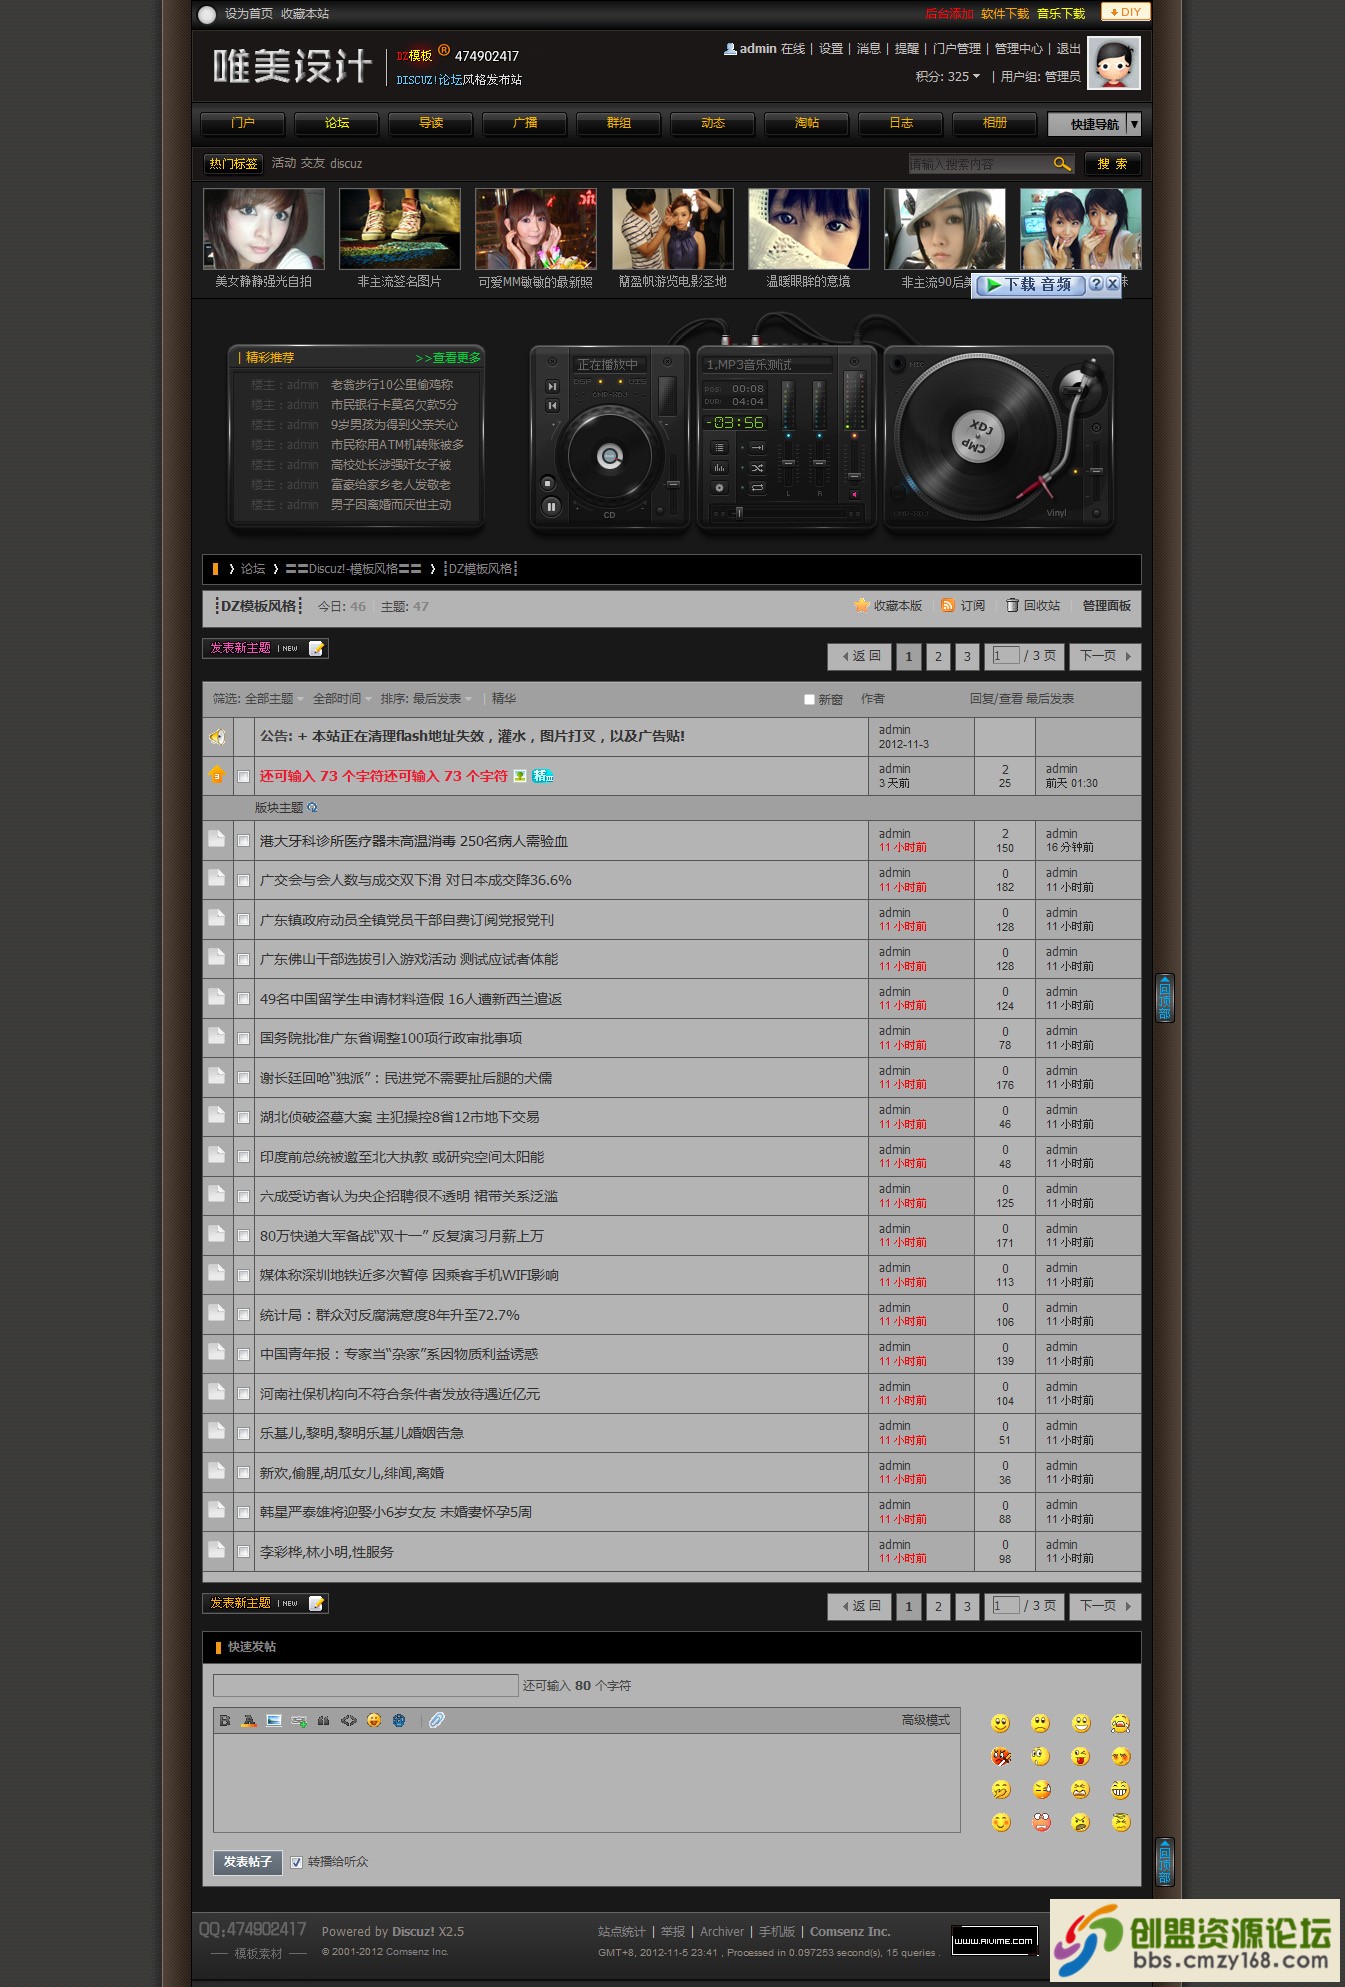
Task: Insert the tongue-out emoticon
Action: [1080, 1756]
